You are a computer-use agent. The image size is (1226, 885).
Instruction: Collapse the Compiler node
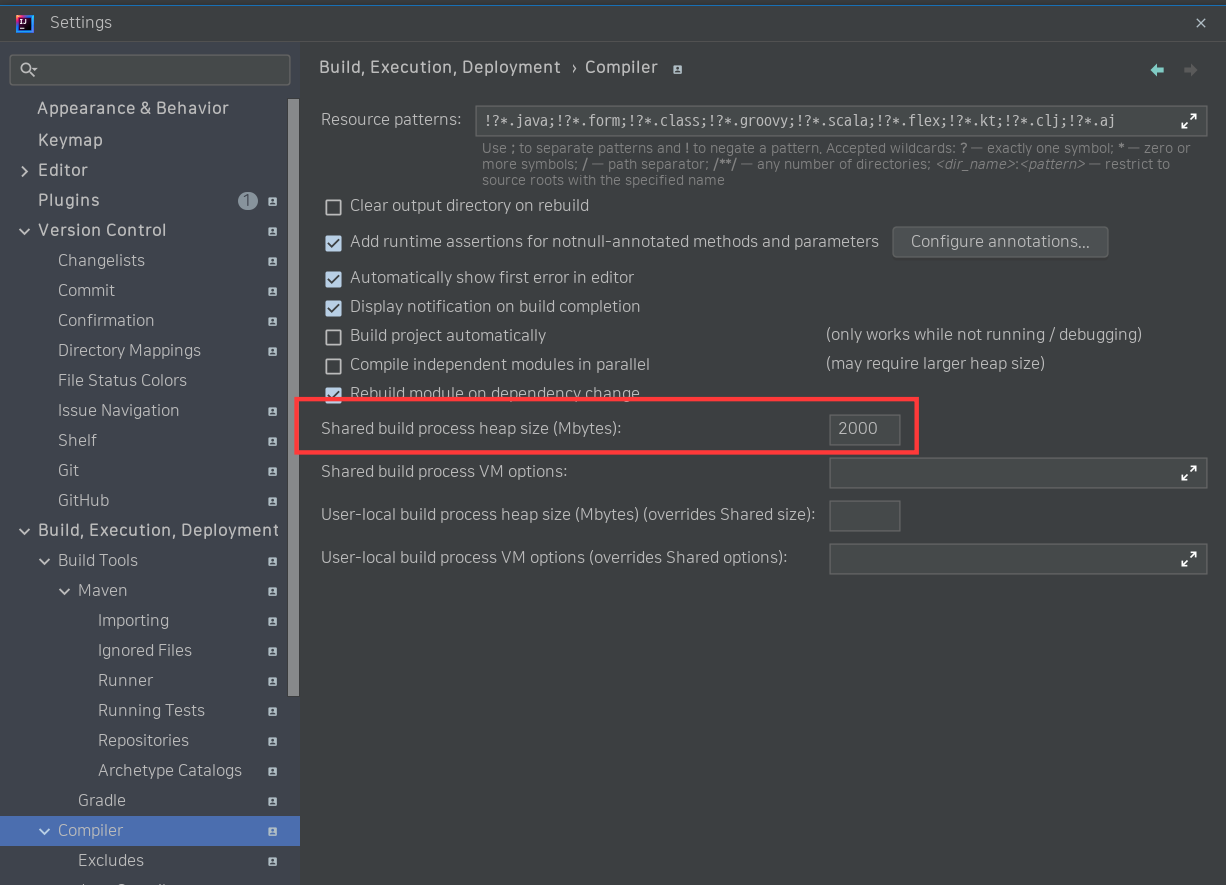(44, 831)
